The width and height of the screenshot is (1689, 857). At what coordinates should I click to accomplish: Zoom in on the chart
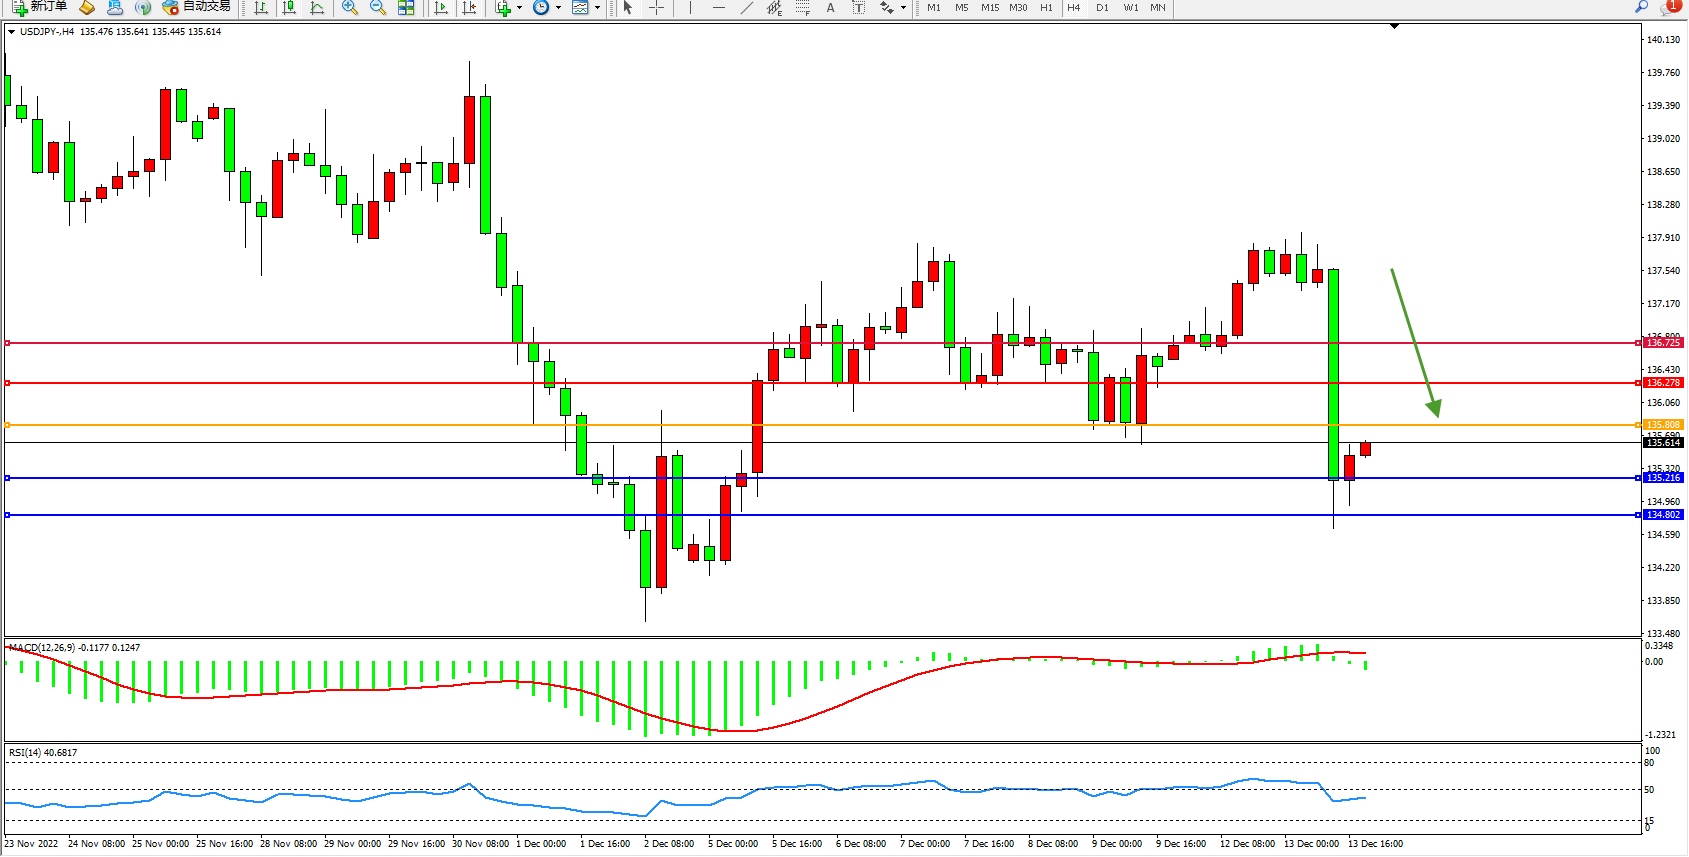coord(349,8)
